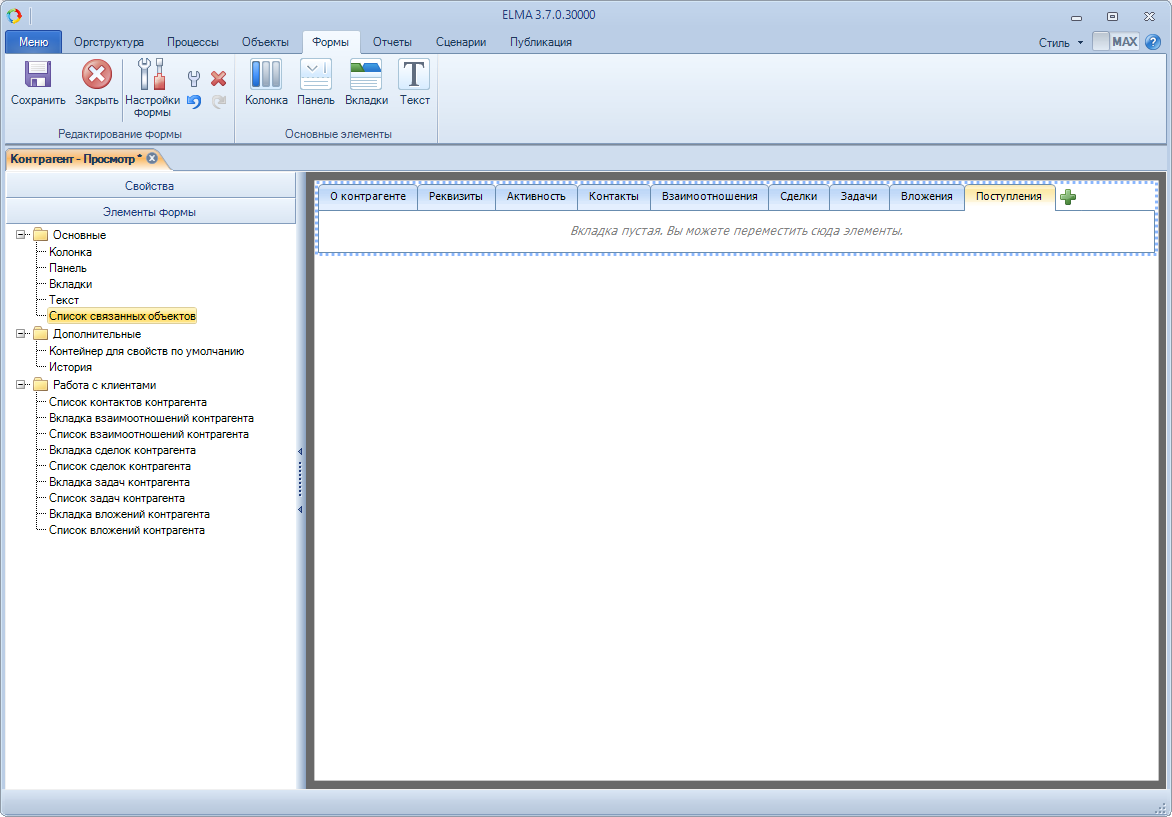Click the blue undo arrow icon
Viewport: 1172px width, 817px height.
[x=194, y=101]
